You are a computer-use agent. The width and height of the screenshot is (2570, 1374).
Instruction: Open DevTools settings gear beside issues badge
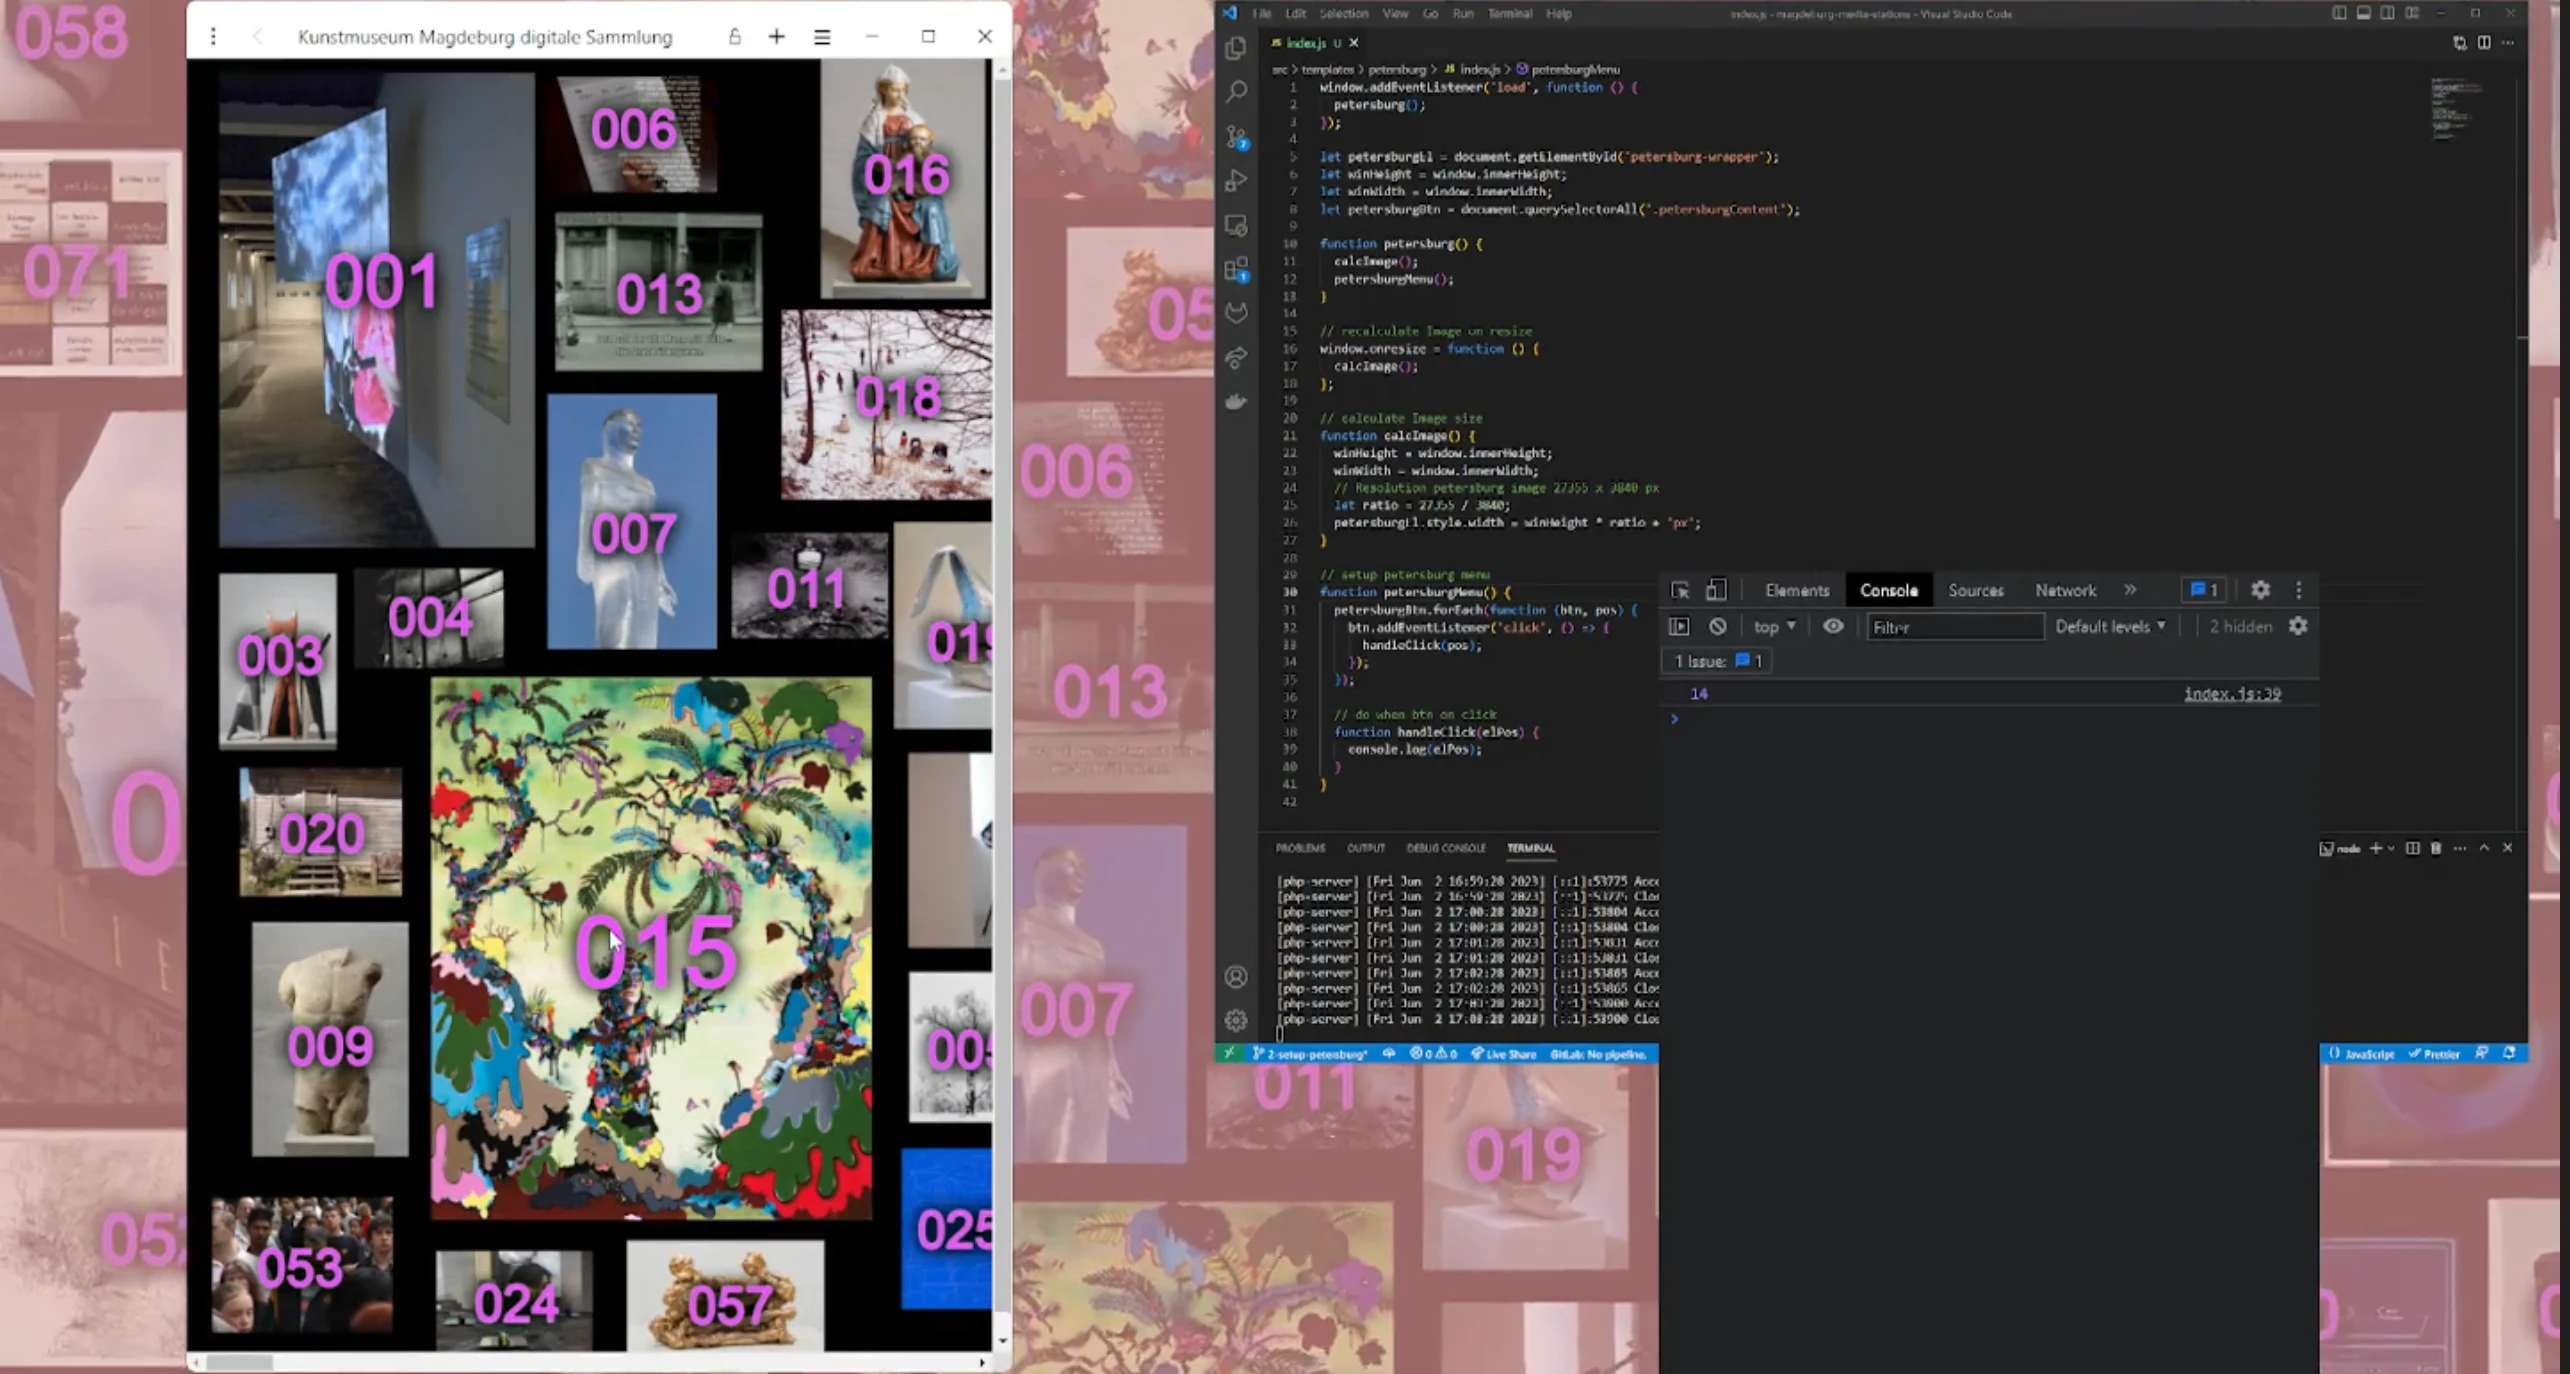click(2260, 590)
